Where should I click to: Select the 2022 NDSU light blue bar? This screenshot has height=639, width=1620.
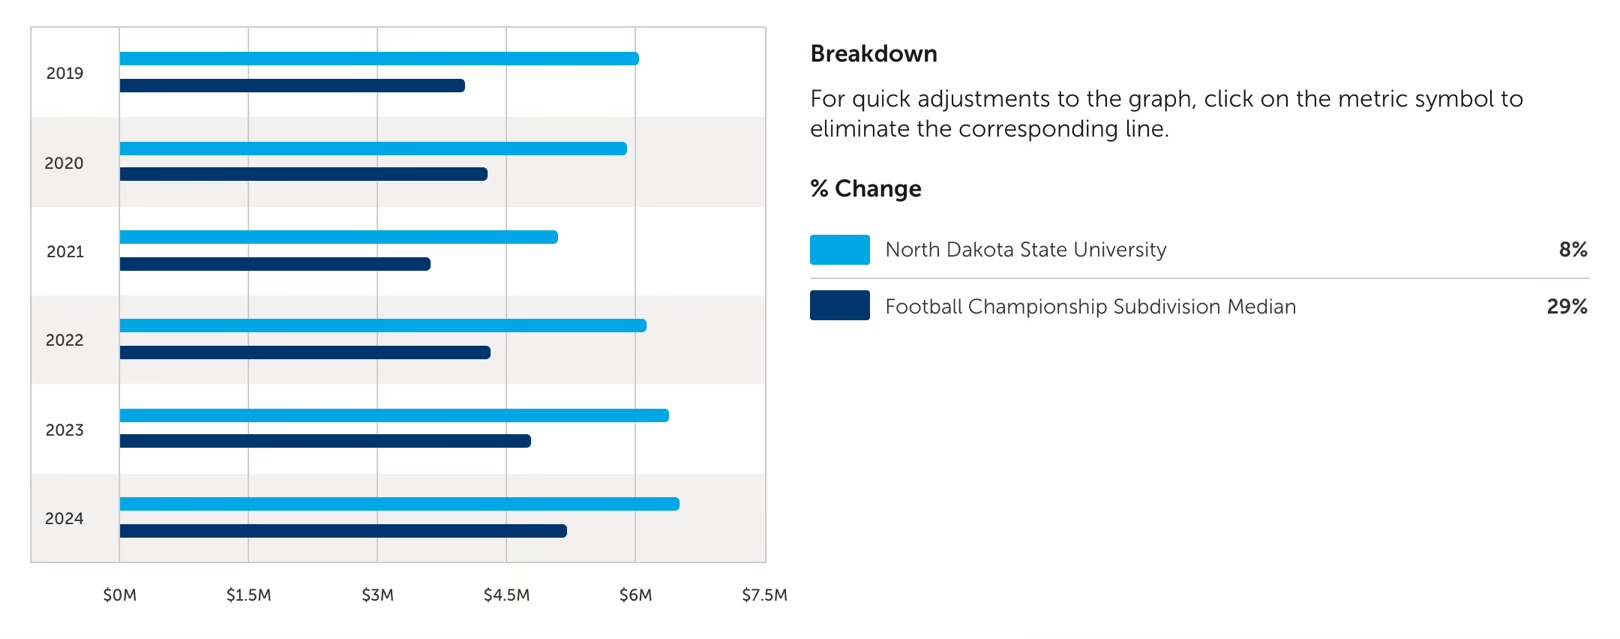[382, 326]
